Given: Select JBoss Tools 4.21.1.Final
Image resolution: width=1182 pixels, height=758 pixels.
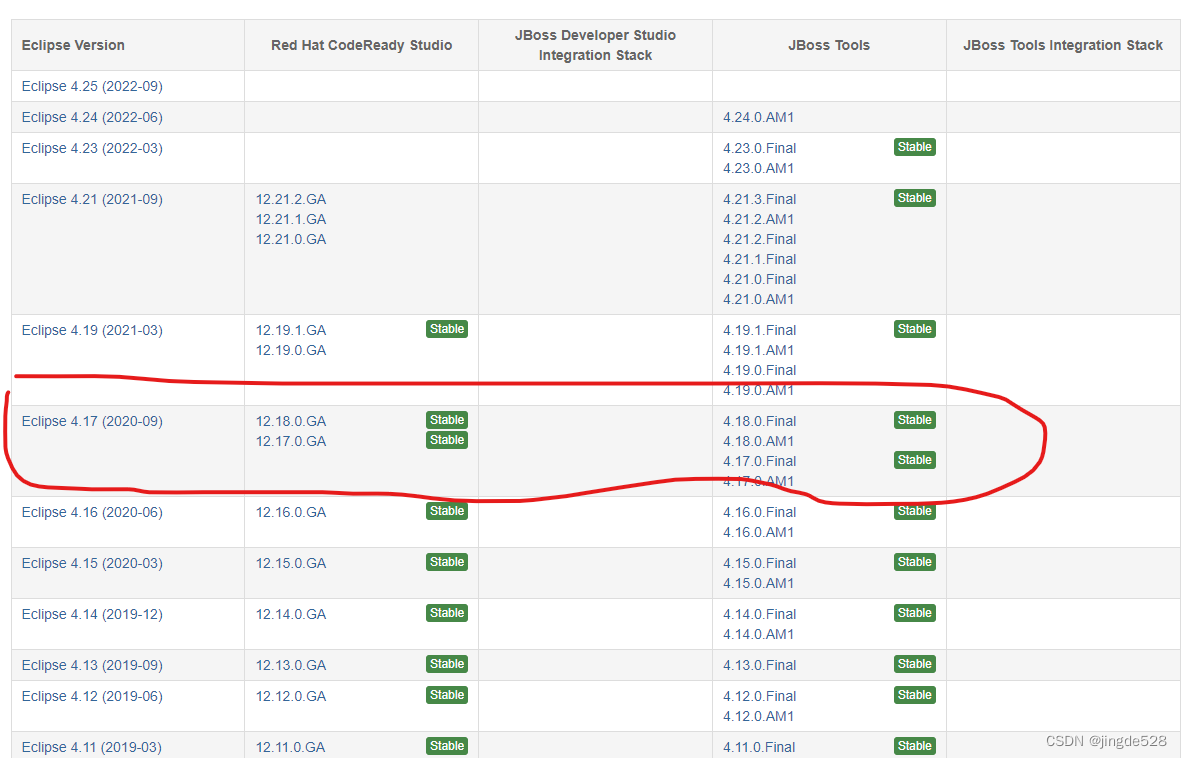Looking at the screenshot, I should (x=760, y=259).
